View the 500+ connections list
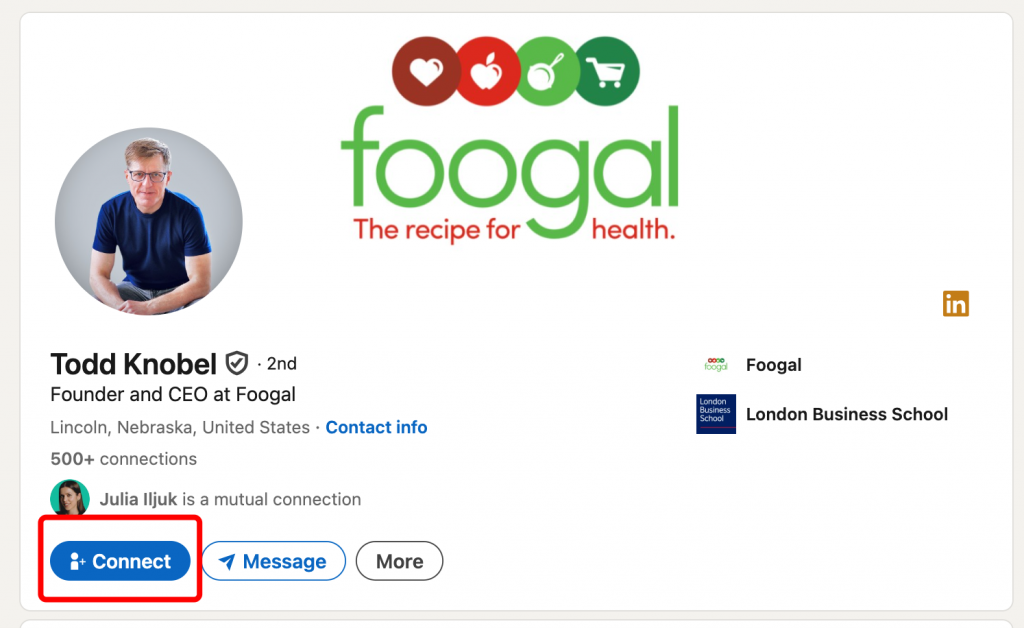Viewport: 1024px width, 628px height. point(123,459)
